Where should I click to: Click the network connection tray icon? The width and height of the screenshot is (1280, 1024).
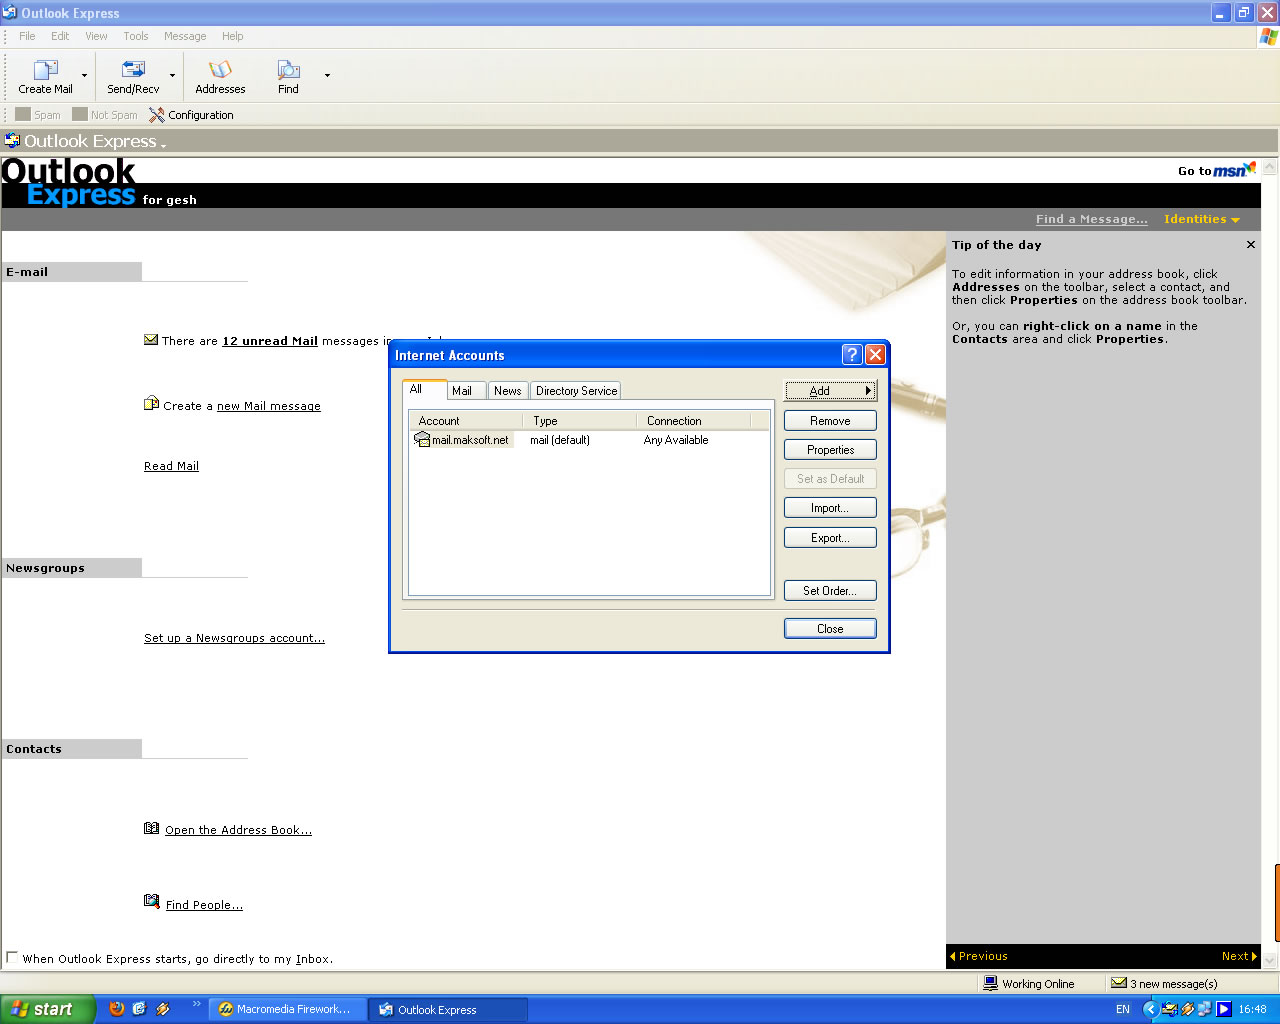[1205, 1009]
